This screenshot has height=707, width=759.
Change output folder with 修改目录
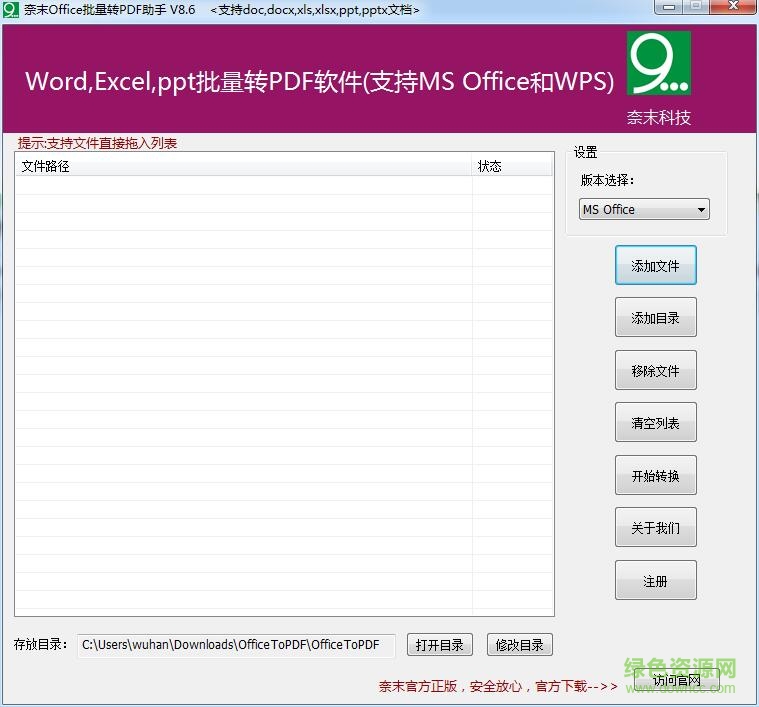point(520,645)
